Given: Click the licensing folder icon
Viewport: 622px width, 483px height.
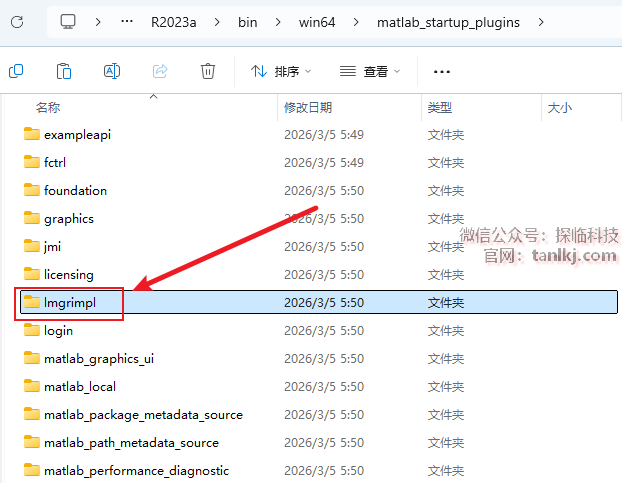Looking at the screenshot, I should click(x=31, y=274).
